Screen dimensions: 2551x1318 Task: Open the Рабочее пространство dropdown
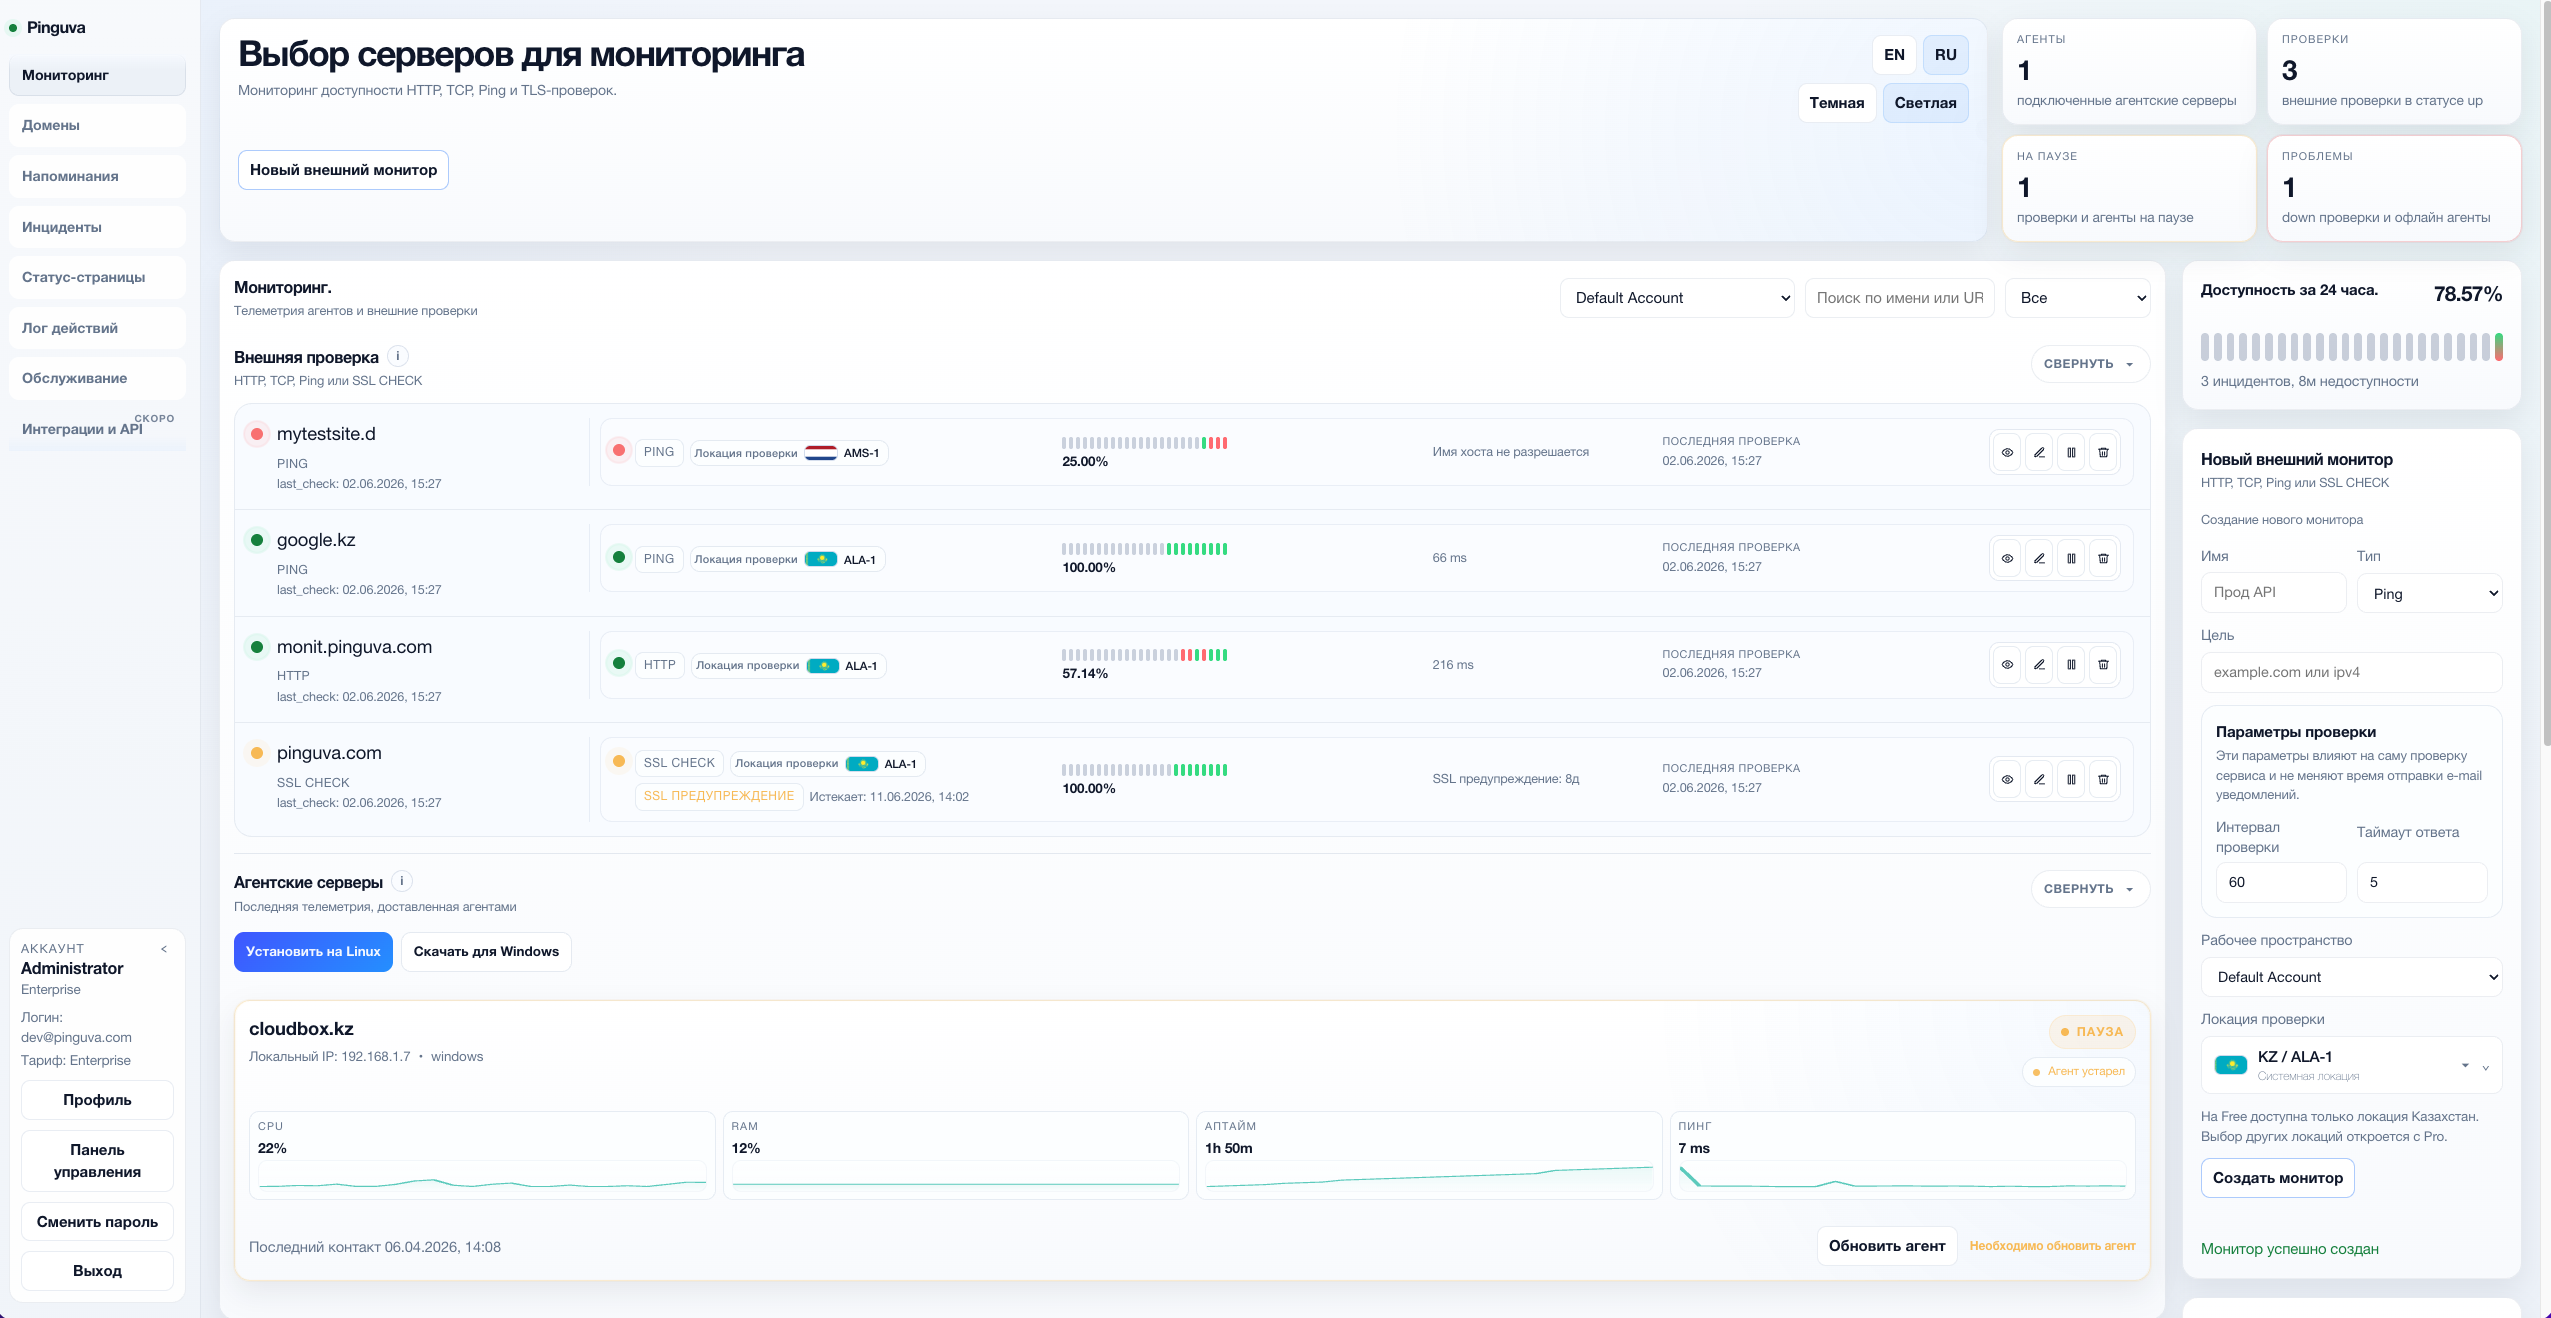point(2351,977)
